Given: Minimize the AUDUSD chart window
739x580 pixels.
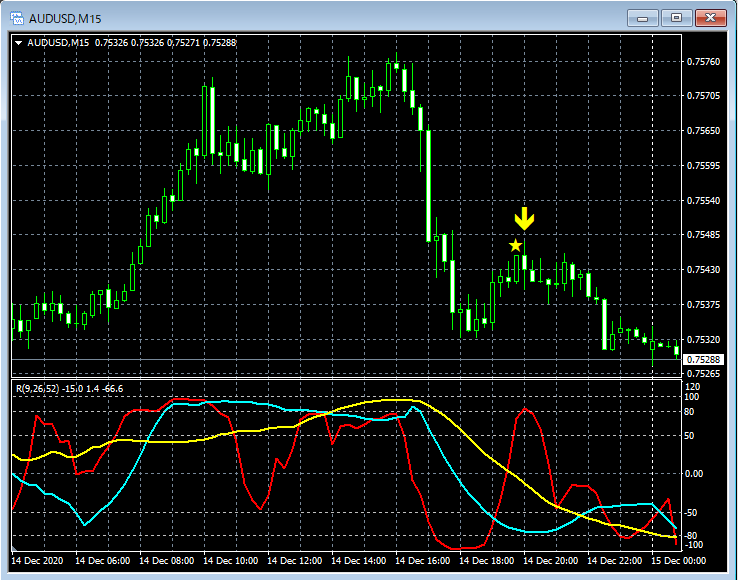Looking at the screenshot, I should (642, 17).
